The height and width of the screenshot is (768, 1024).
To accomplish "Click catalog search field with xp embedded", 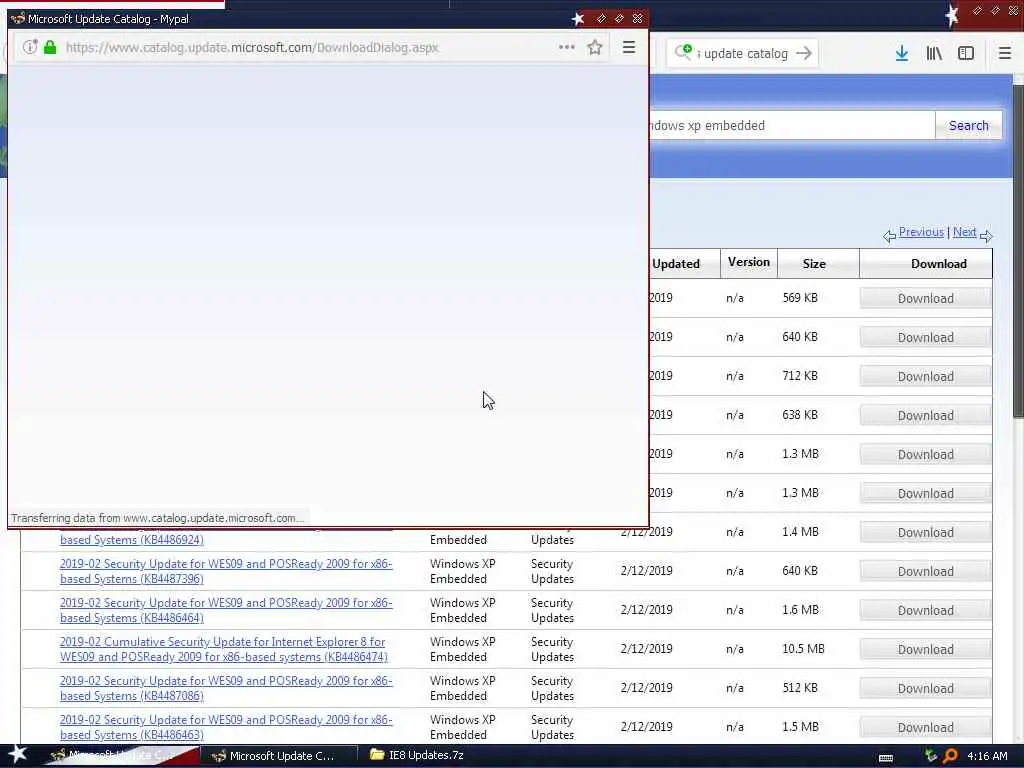I will tap(792, 125).
